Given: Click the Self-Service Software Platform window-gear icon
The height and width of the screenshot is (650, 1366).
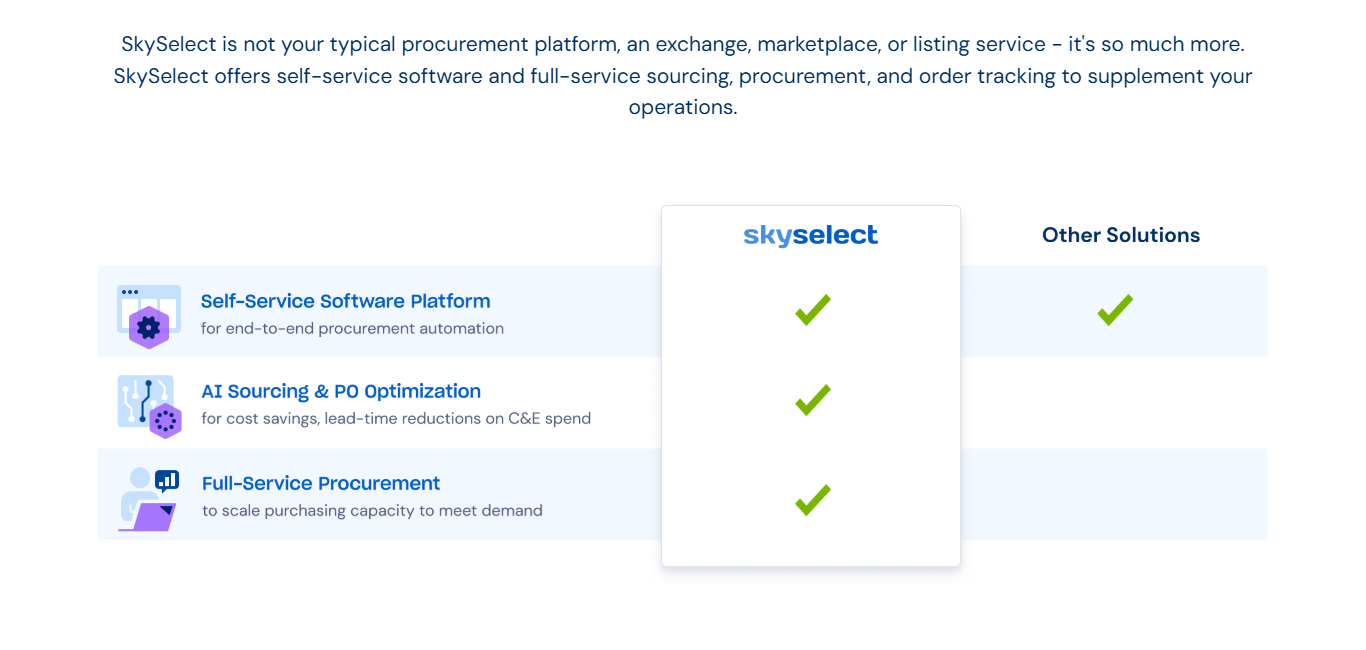Looking at the screenshot, I should click(x=148, y=315).
